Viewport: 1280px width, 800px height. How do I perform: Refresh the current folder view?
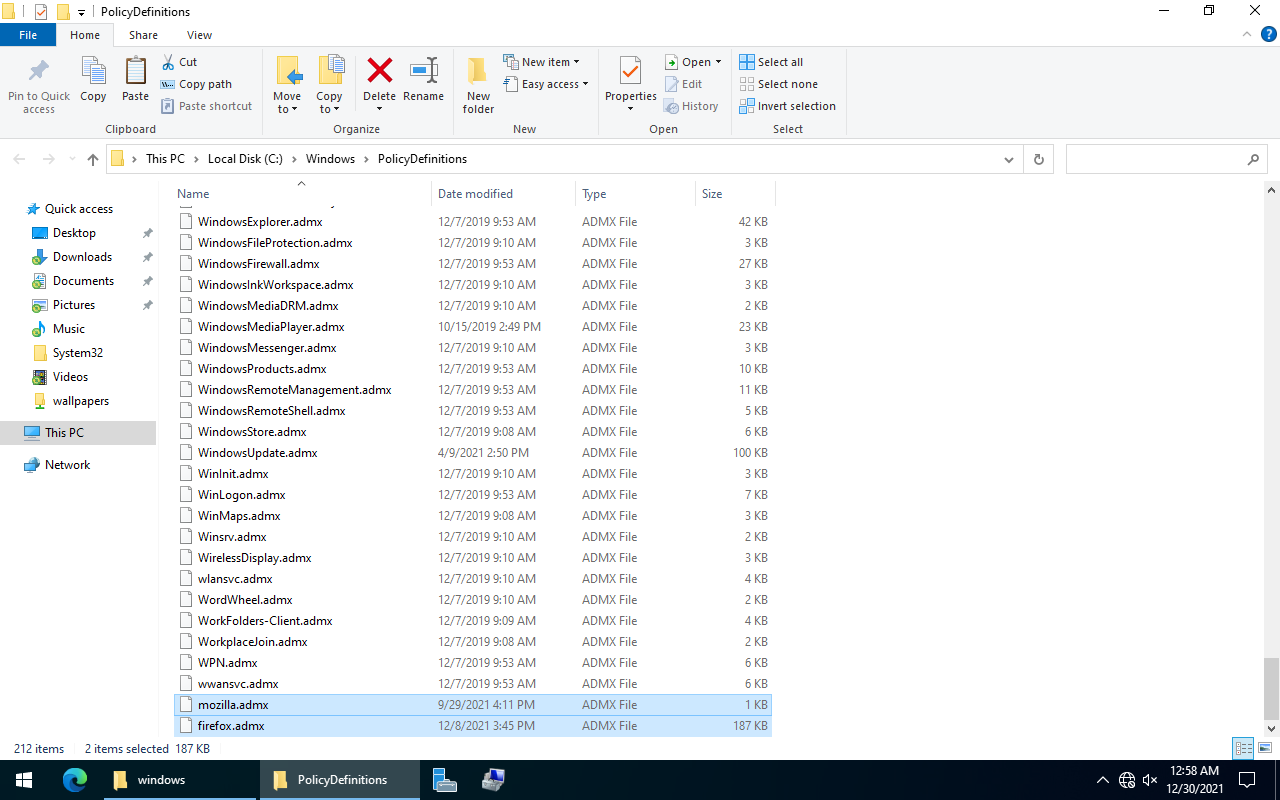1038,159
